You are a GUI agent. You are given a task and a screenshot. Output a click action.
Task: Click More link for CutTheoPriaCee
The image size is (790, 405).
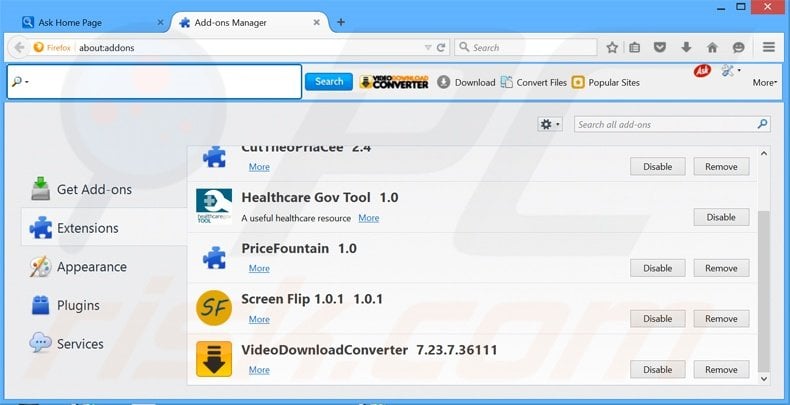tap(259, 167)
